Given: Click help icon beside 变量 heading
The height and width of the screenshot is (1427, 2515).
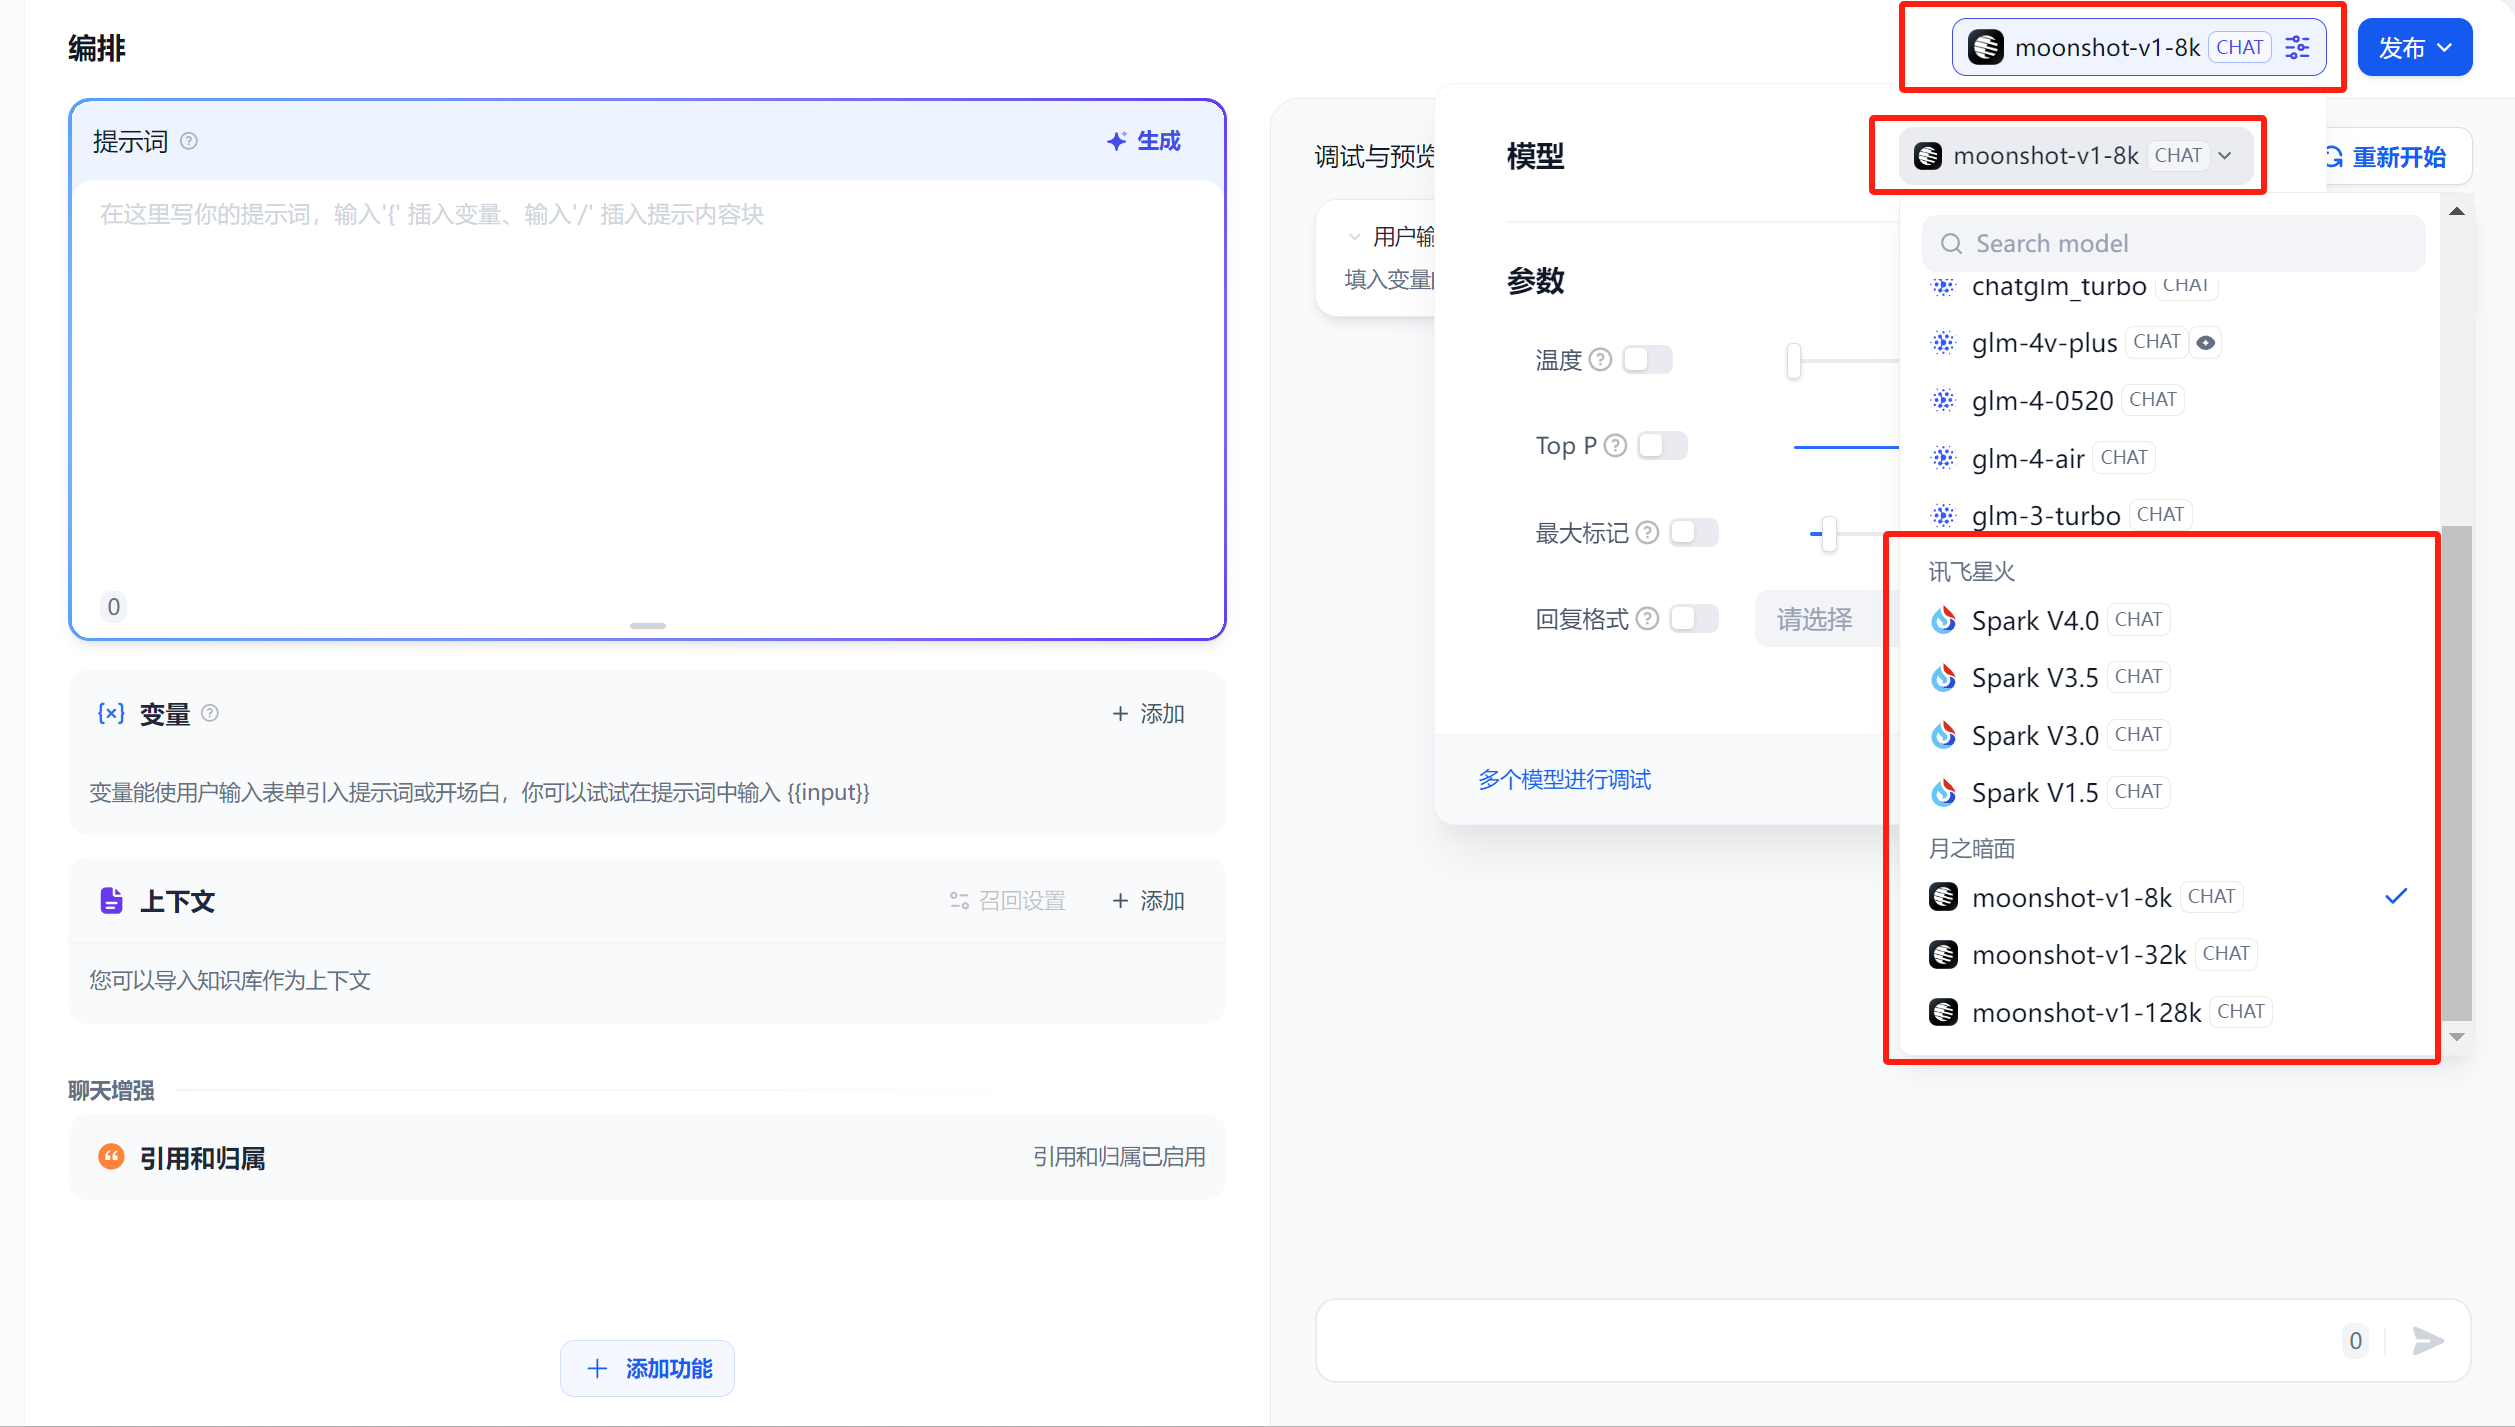Looking at the screenshot, I should (210, 713).
